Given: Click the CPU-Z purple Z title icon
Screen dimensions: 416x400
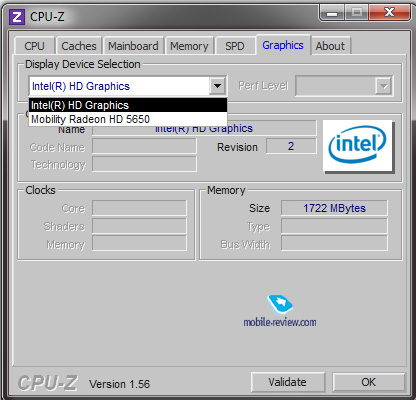Looking at the screenshot, I should tap(17, 17).
